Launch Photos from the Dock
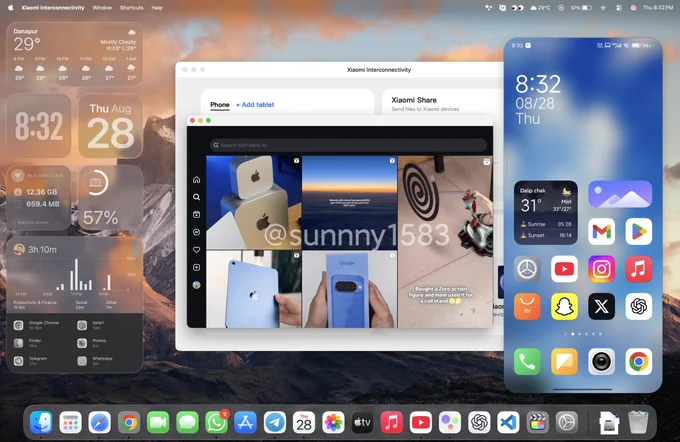The width and height of the screenshot is (680, 442). (333, 422)
